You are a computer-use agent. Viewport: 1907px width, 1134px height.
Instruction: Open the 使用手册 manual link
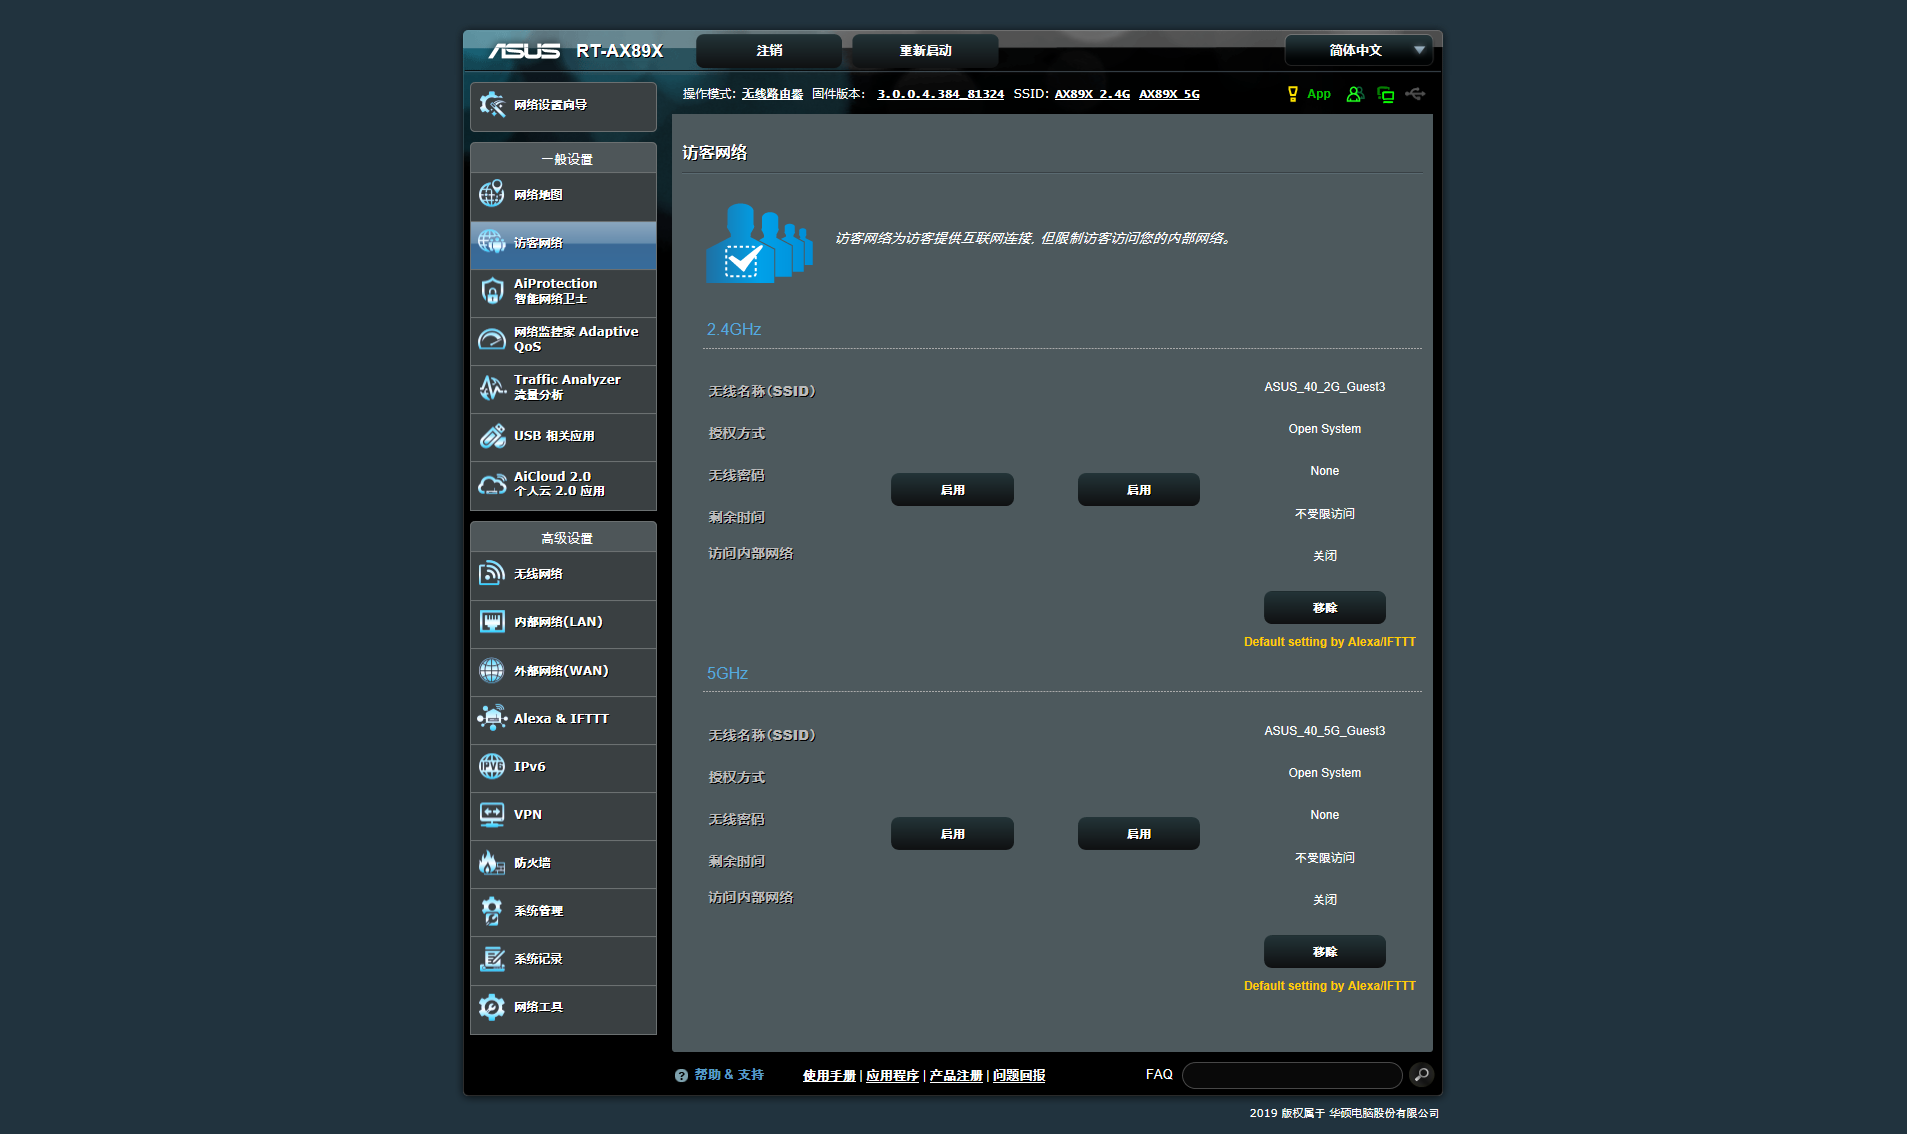829,1076
